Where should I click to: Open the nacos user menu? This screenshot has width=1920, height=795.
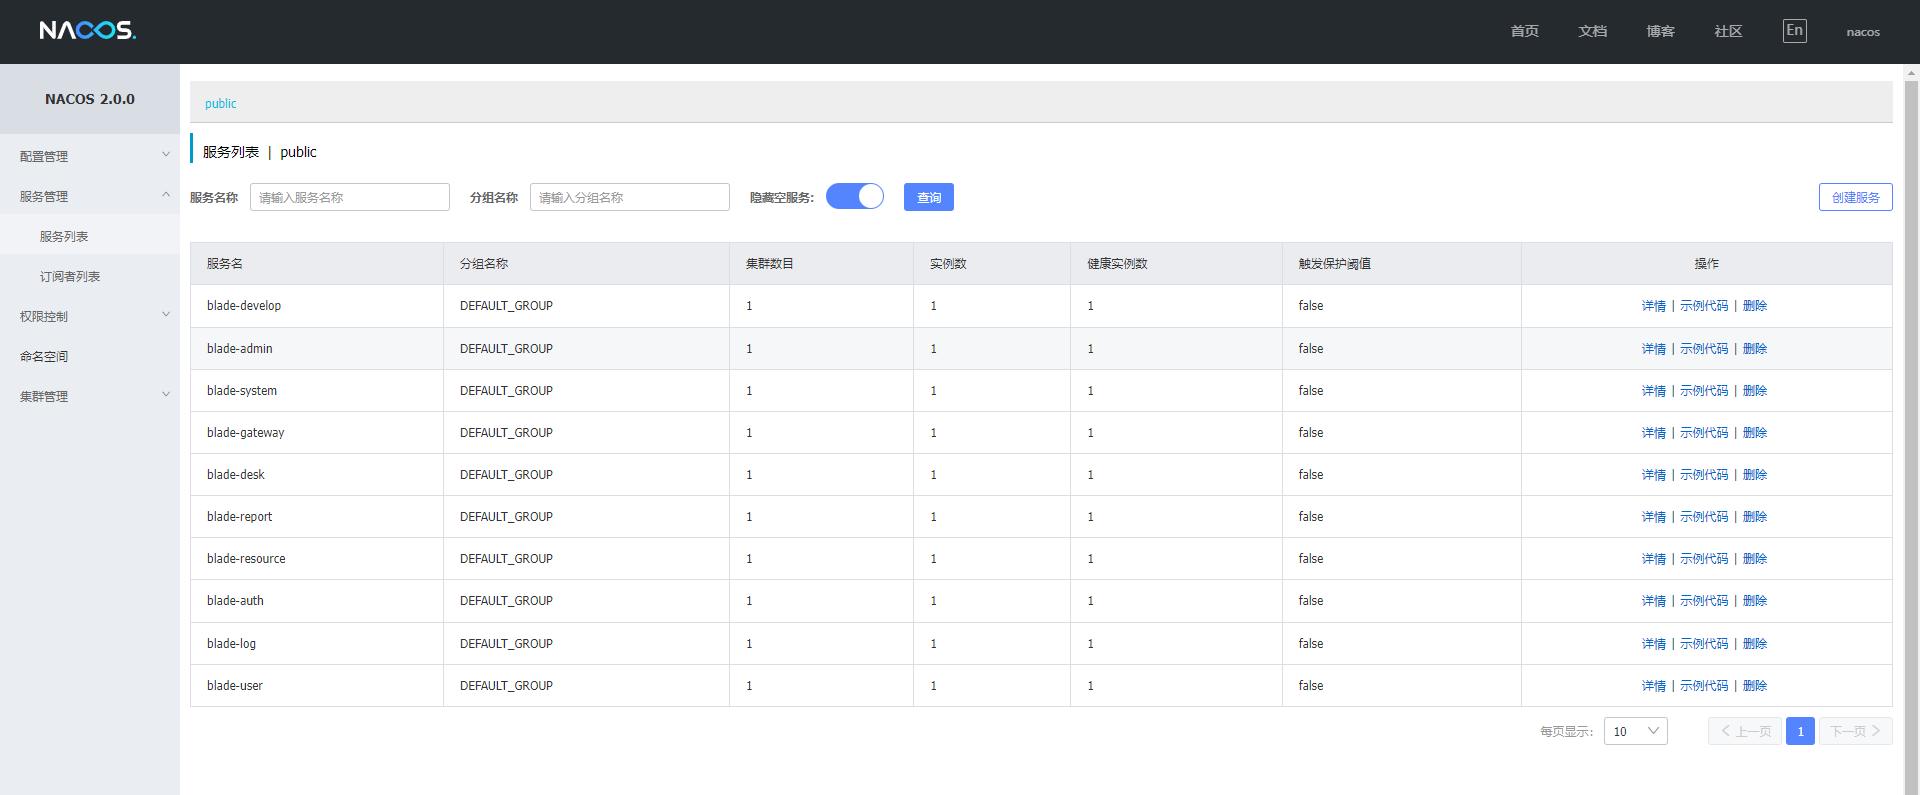(1863, 32)
